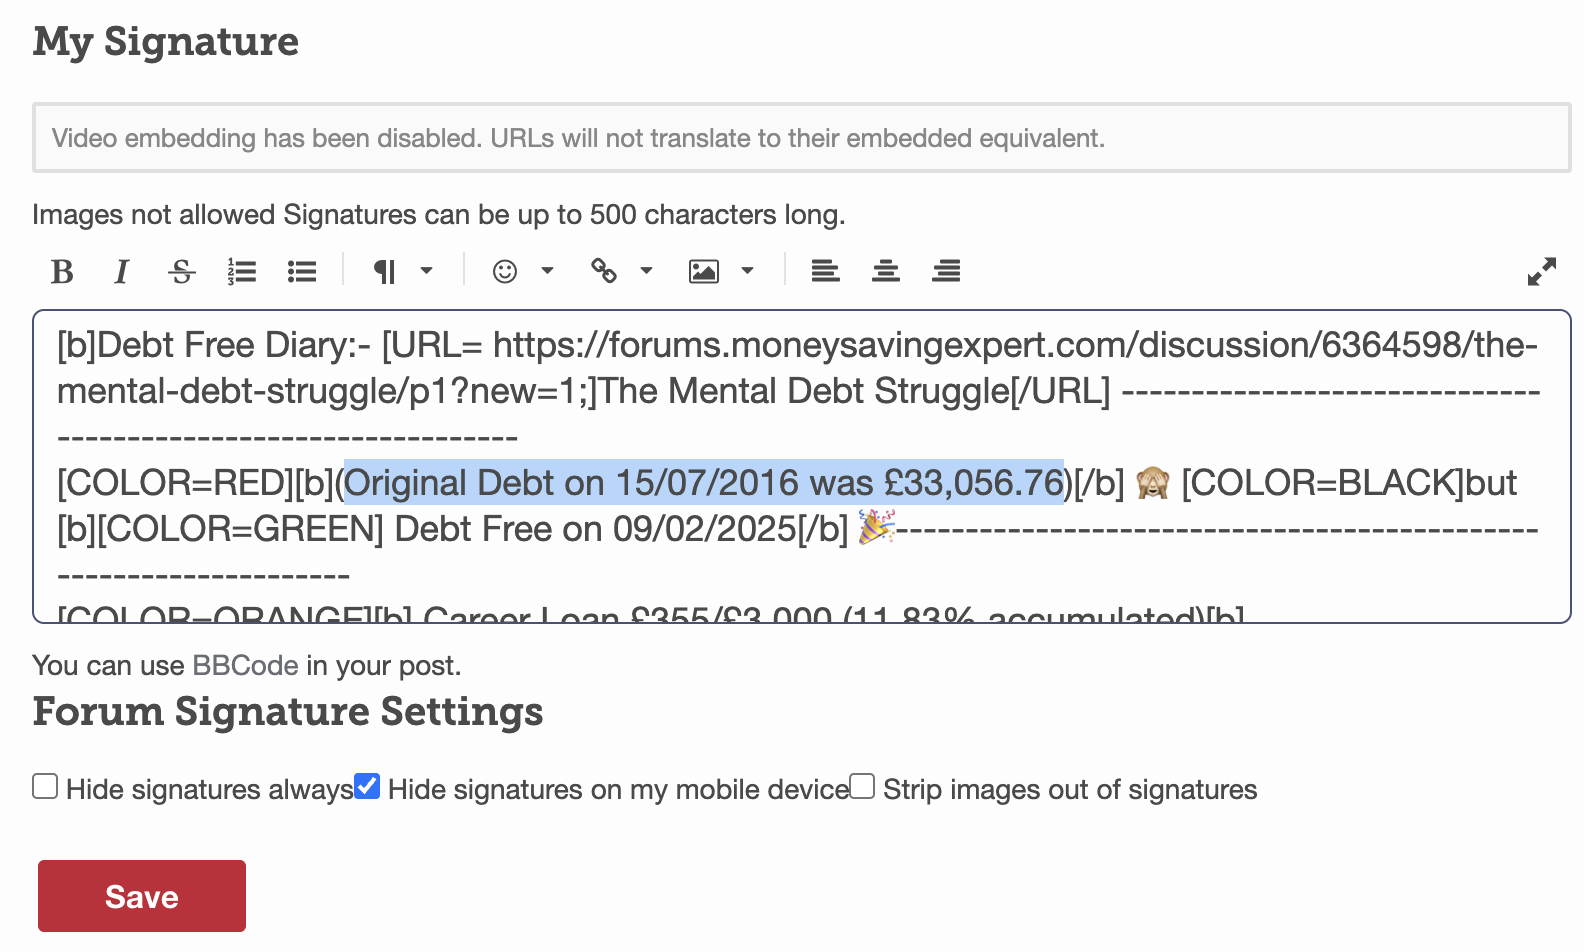Enable Hide signatures always checkbox

45,786
